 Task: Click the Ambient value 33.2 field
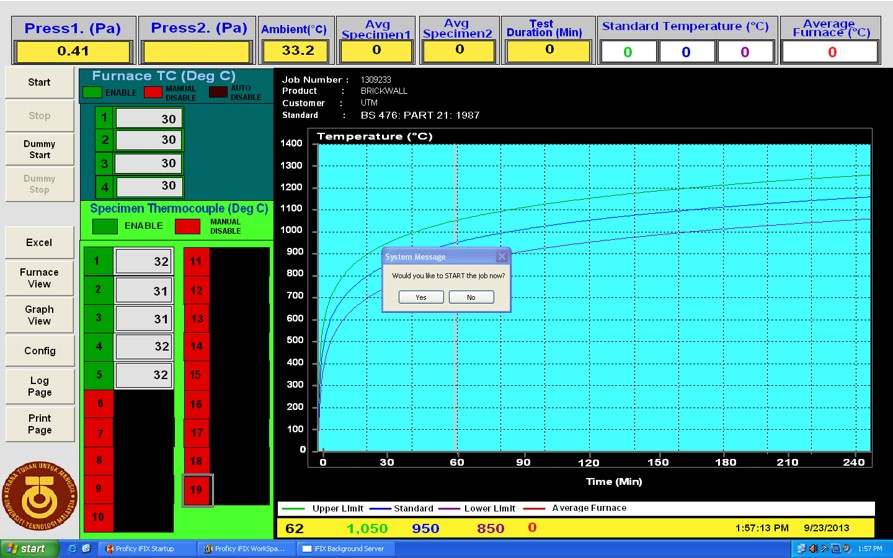point(296,50)
